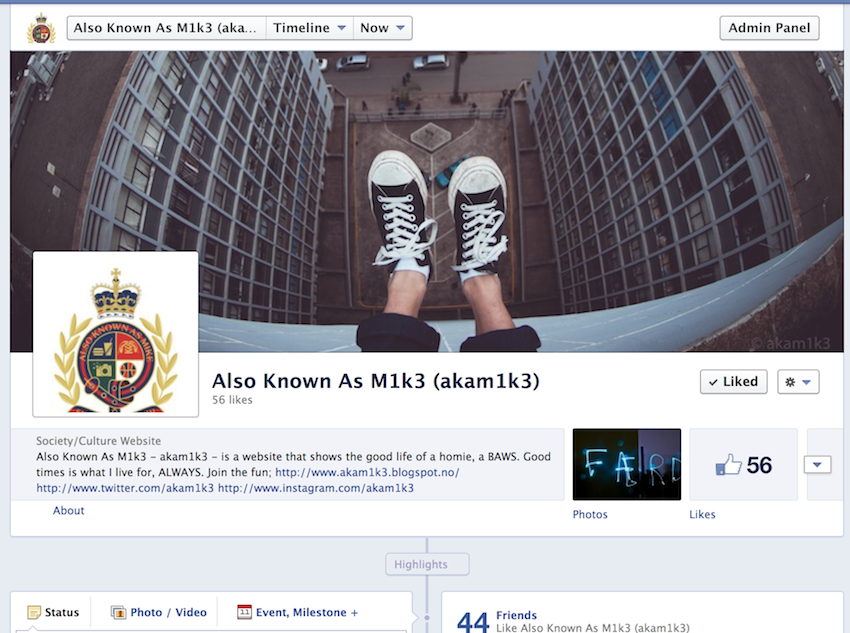Open the 44 Friends link
Image resolution: width=850 pixels, height=633 pixels.
(516, 616)
